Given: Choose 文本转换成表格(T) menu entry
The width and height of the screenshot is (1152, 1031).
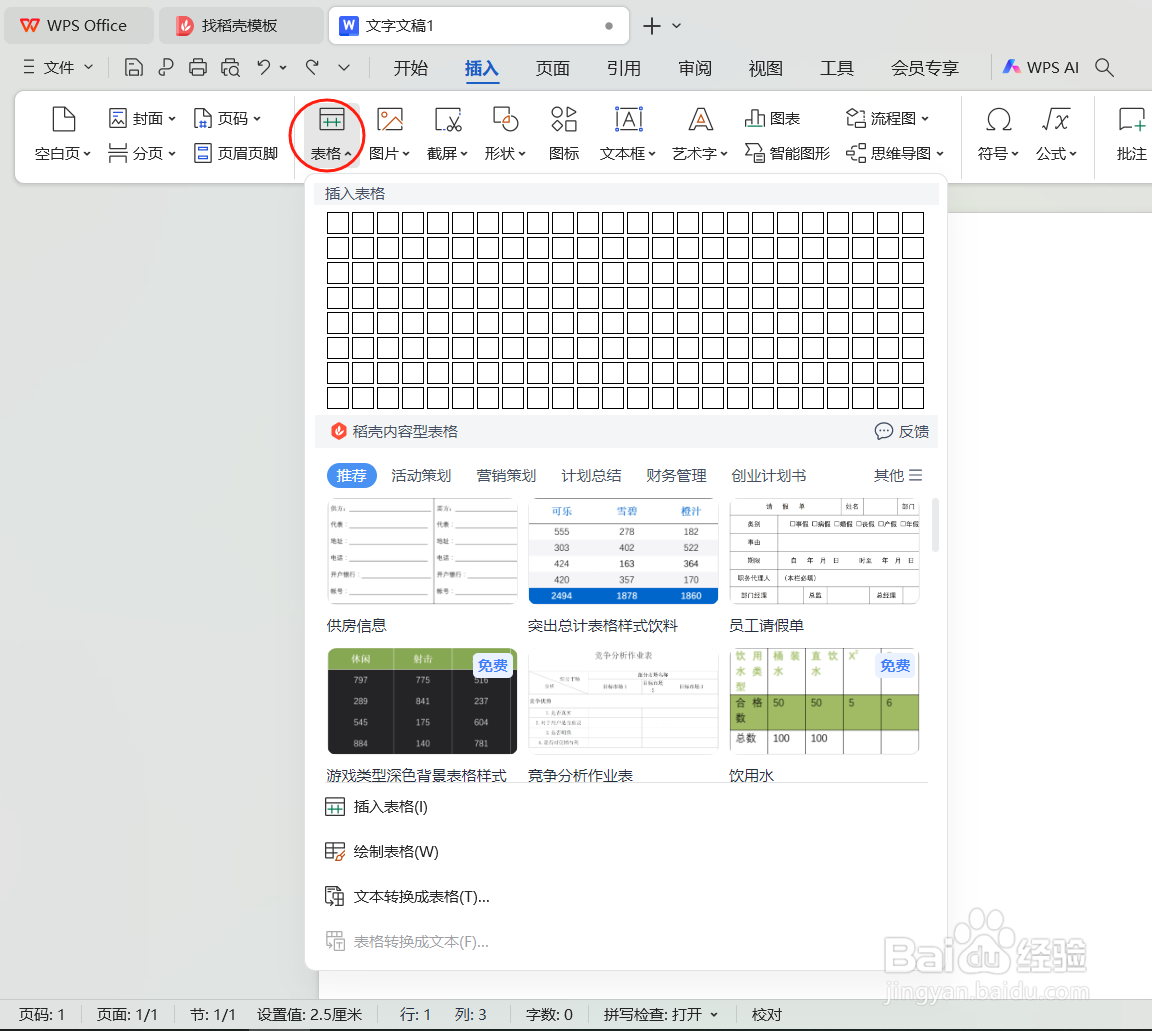Looking at the screenshot, I should click(407, 897).
